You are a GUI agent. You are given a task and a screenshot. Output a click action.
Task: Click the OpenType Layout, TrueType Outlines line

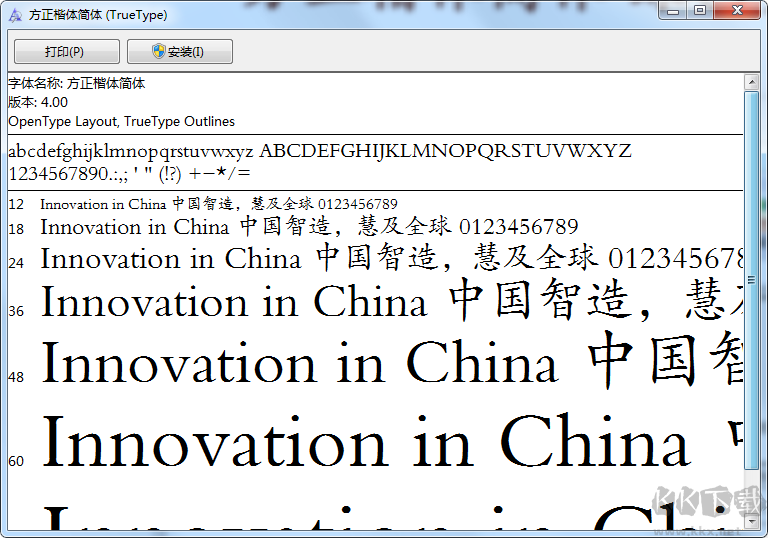pos(121,121)
